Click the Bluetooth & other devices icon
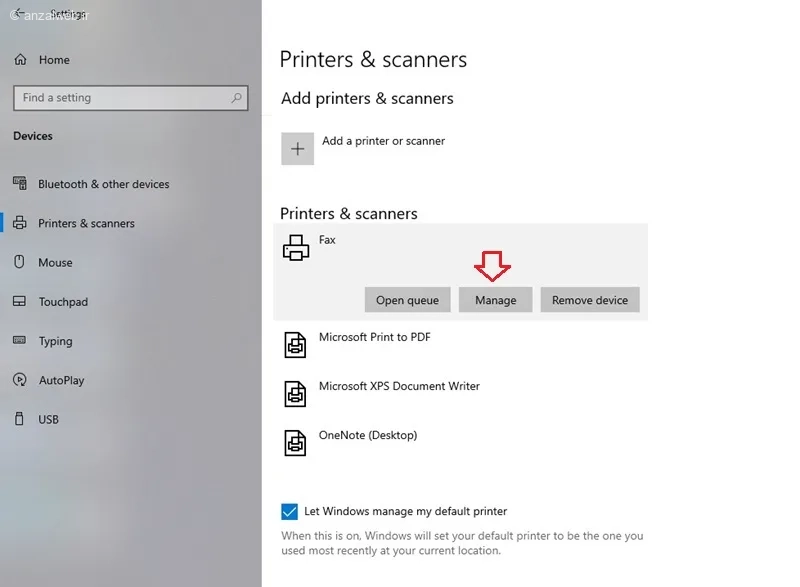This screenshot has width=800, height=587. pos(20,183)
